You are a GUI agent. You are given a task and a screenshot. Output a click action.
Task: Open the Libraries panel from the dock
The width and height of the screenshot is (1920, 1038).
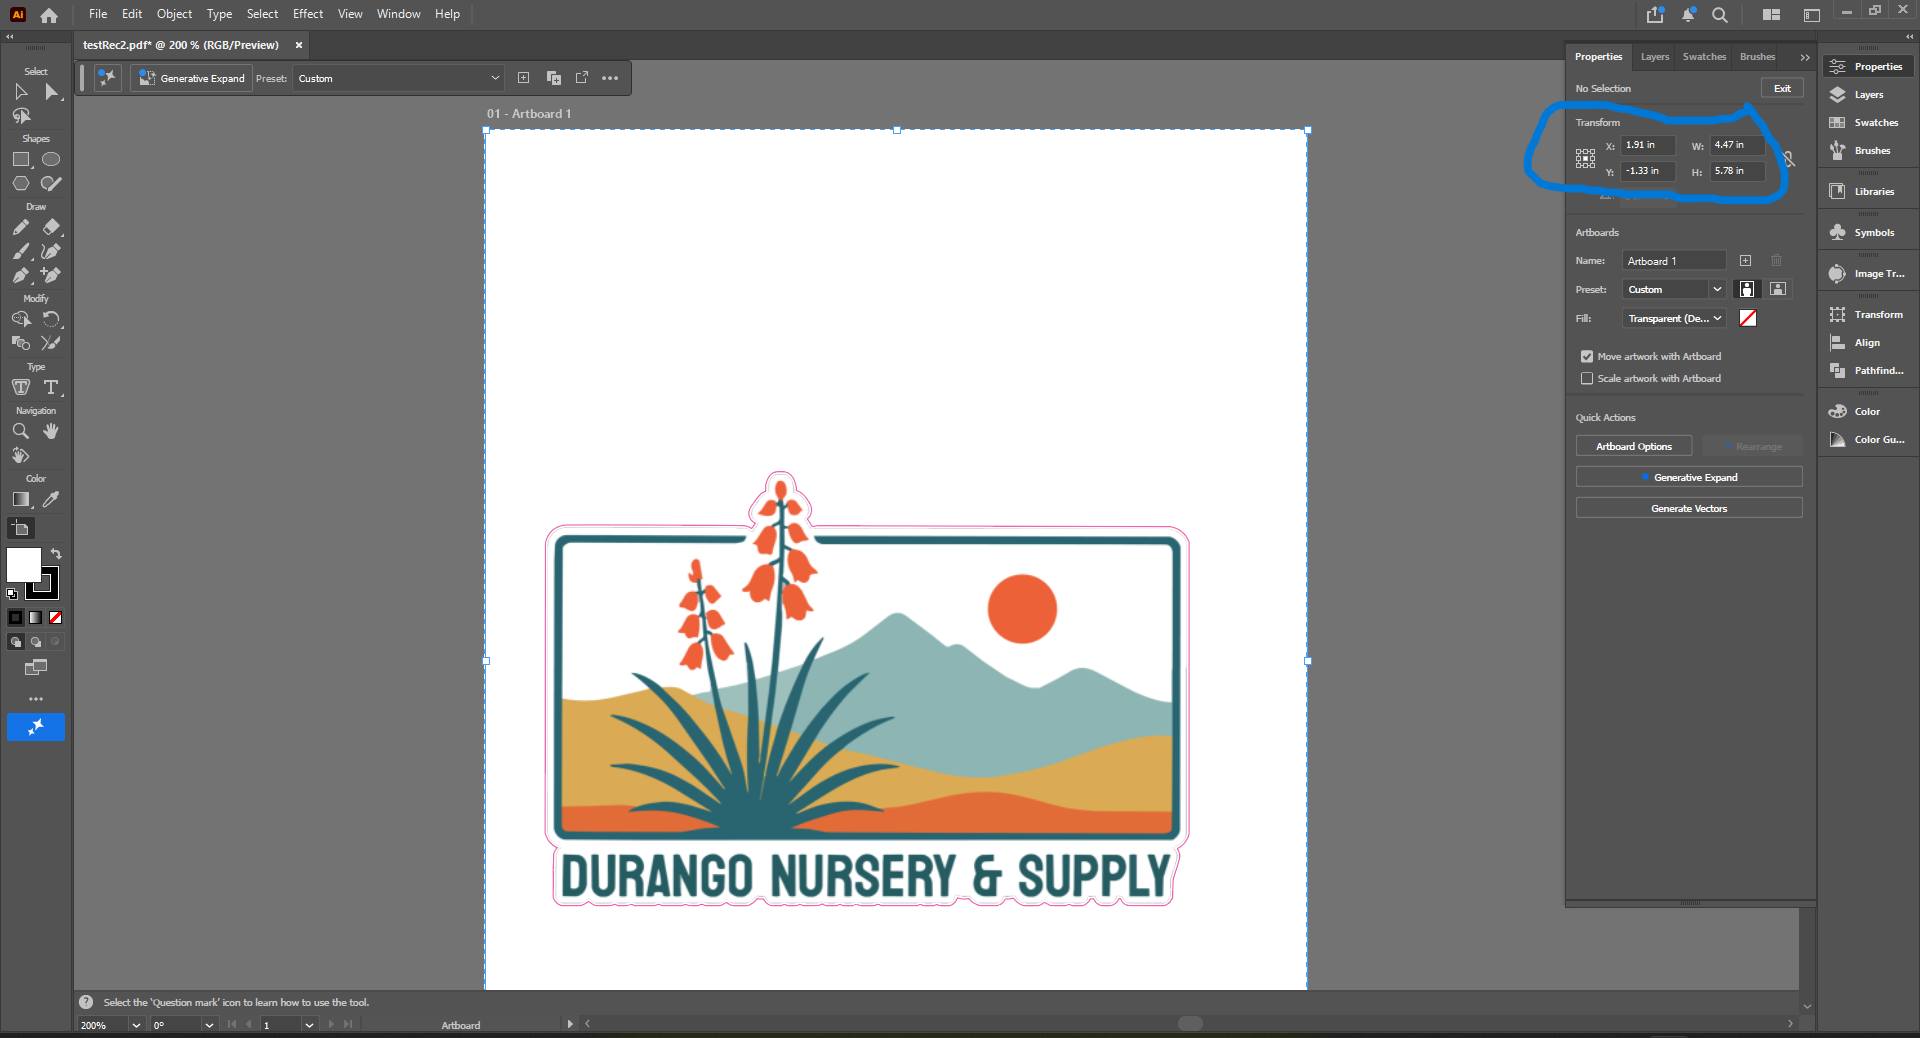[1868, 191]
